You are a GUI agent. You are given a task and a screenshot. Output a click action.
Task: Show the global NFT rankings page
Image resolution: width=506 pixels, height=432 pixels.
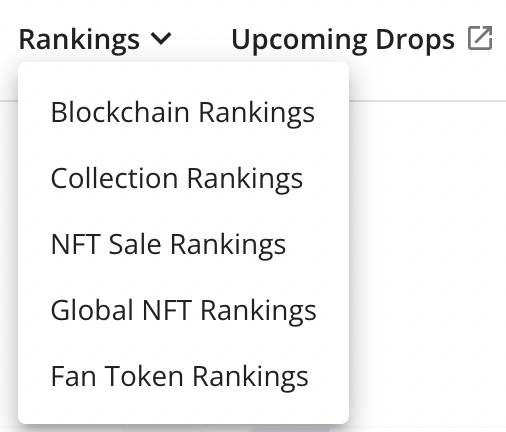[183, 310]
